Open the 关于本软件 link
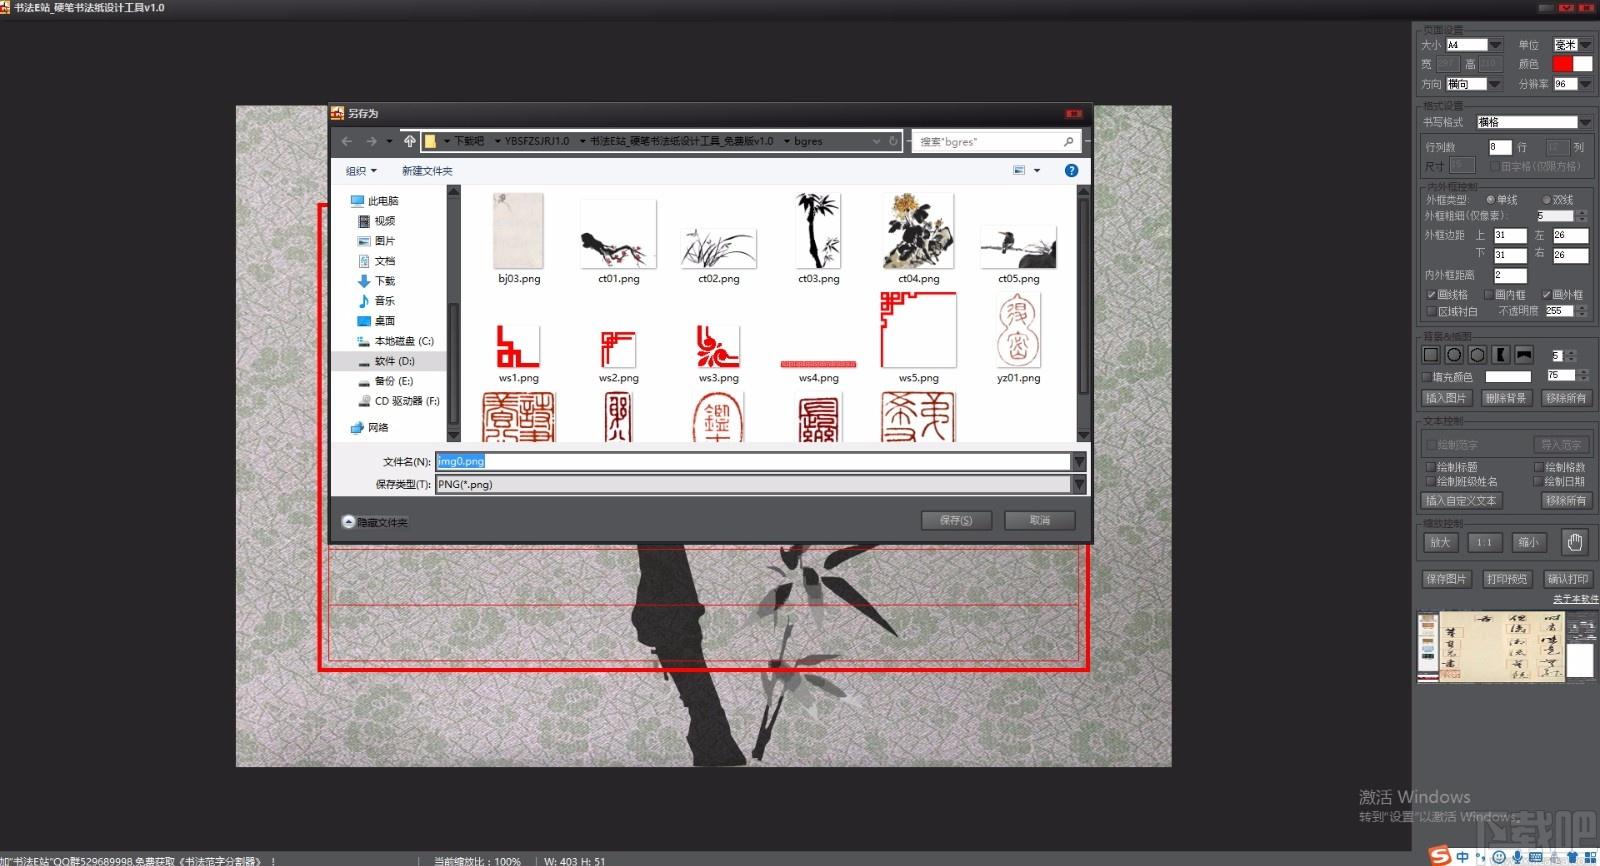Viewport: 1600px width, 866px height. pyautogui.click(x=1575, y=599)
